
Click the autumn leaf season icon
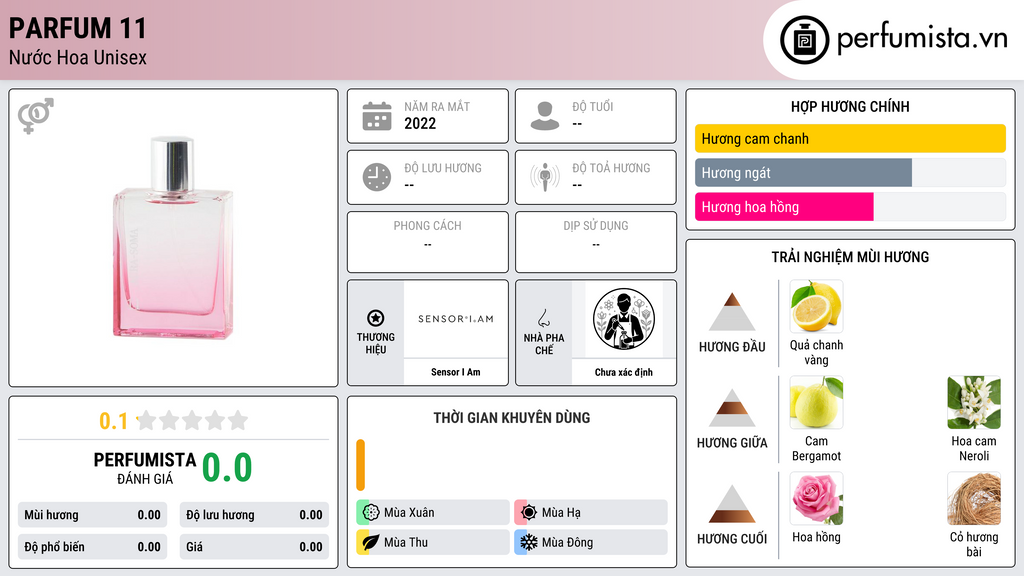tap(370, 542)
